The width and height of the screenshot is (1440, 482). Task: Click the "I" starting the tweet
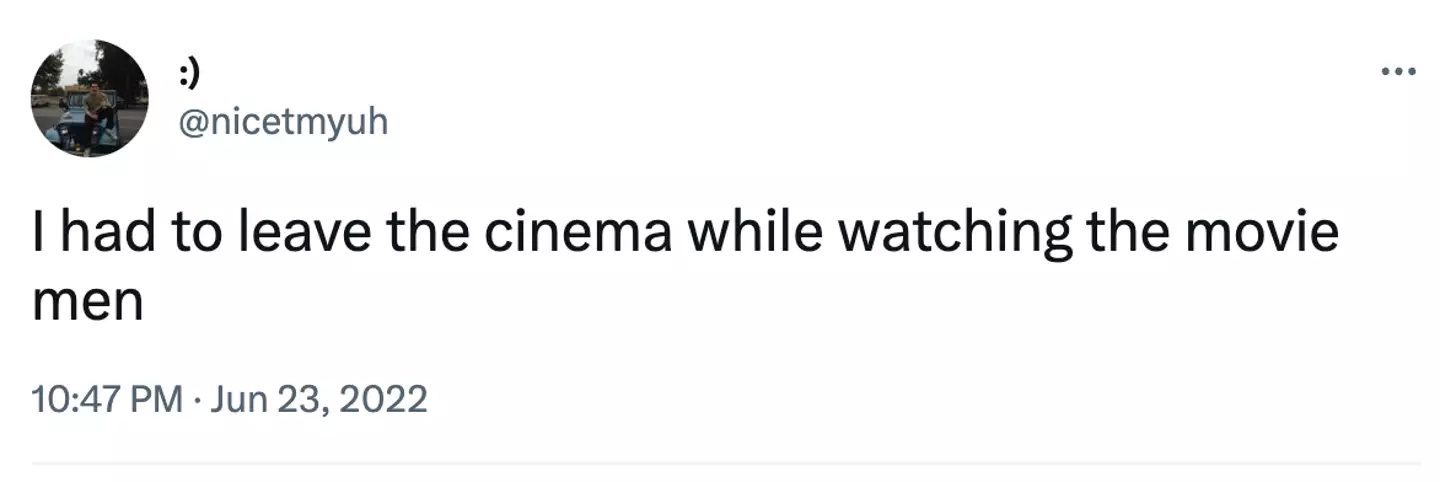(x=37, y=233)
